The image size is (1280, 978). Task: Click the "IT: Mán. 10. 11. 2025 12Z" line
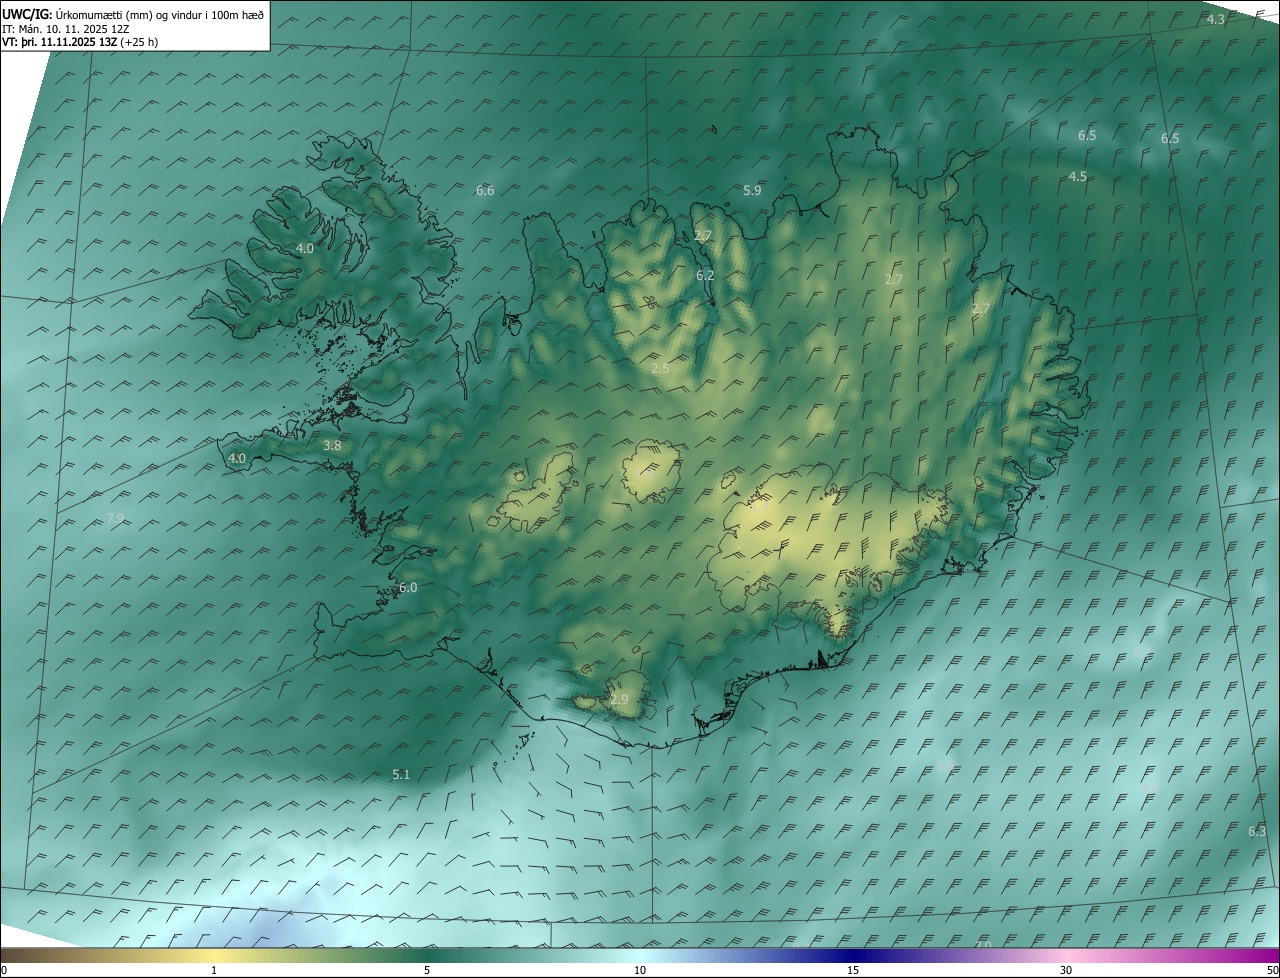[x=65, y=28]
